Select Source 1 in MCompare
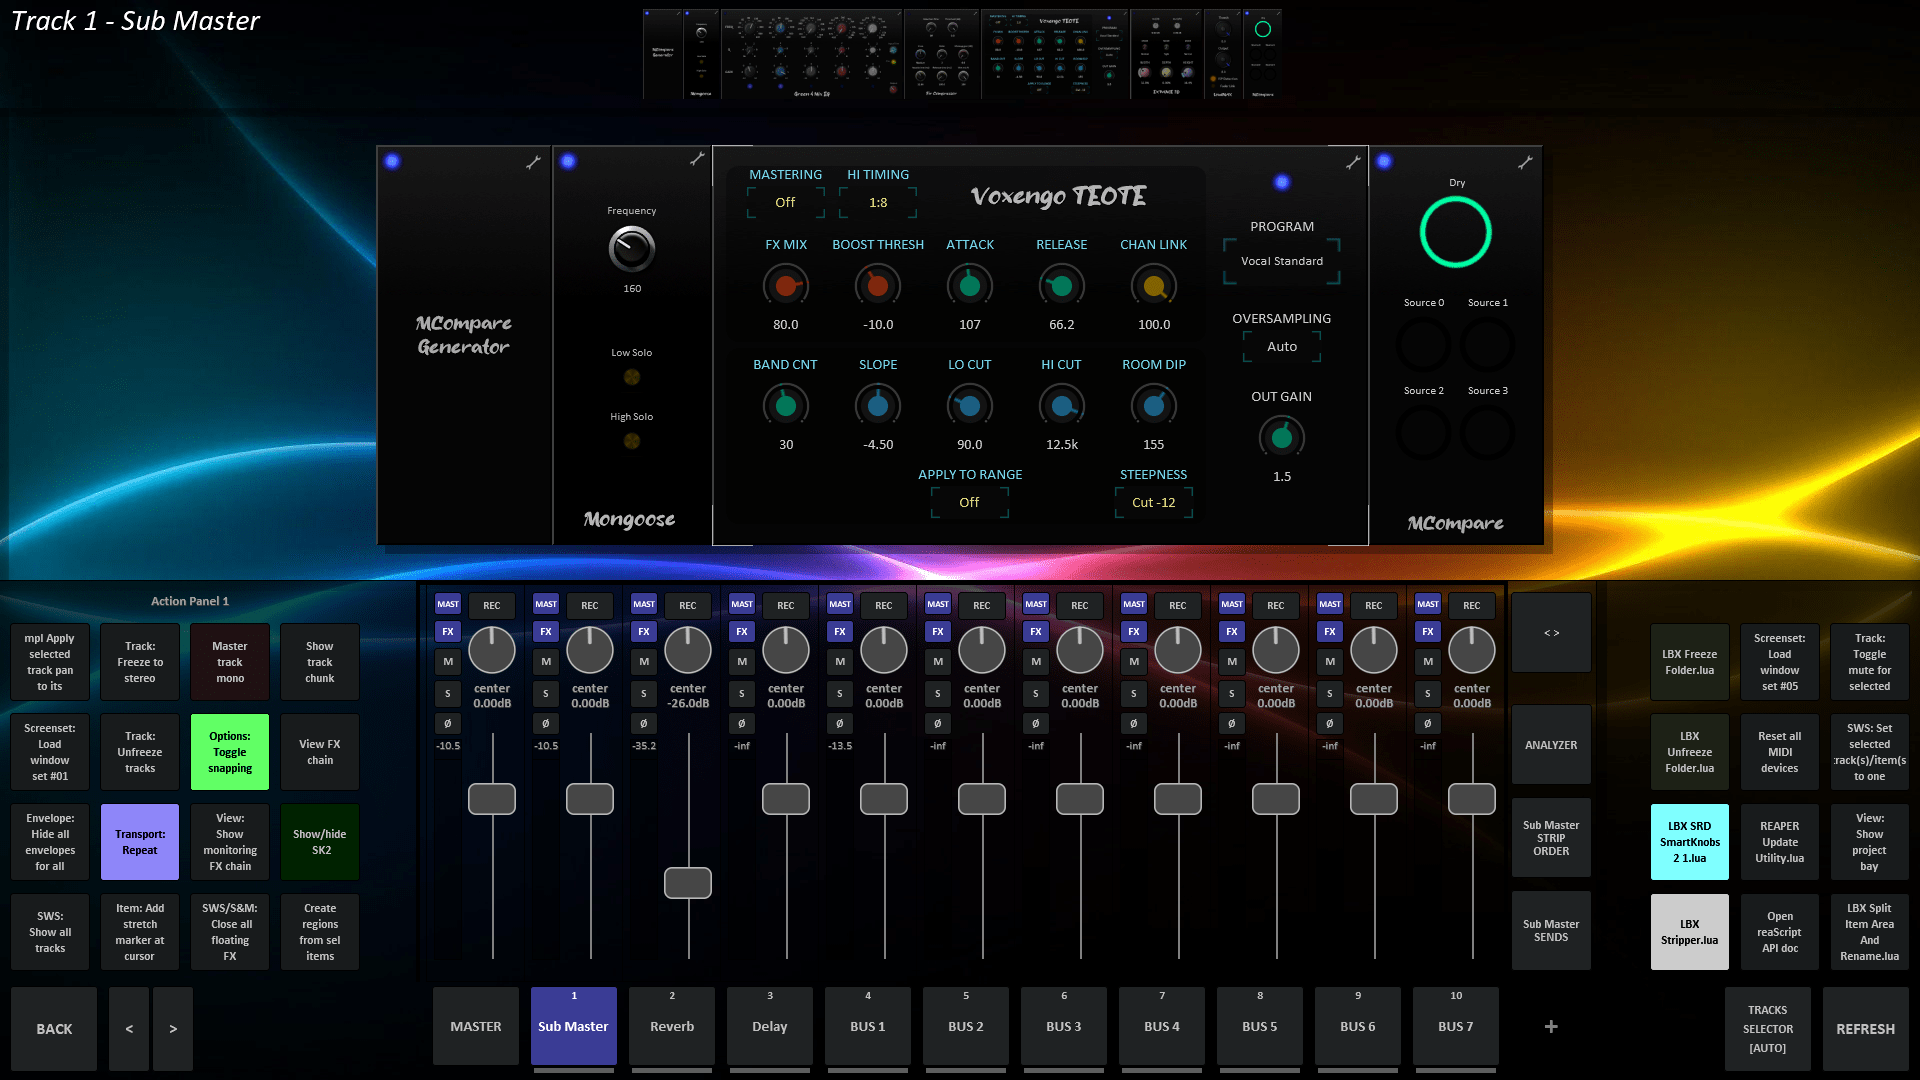 click(1488, 345)
